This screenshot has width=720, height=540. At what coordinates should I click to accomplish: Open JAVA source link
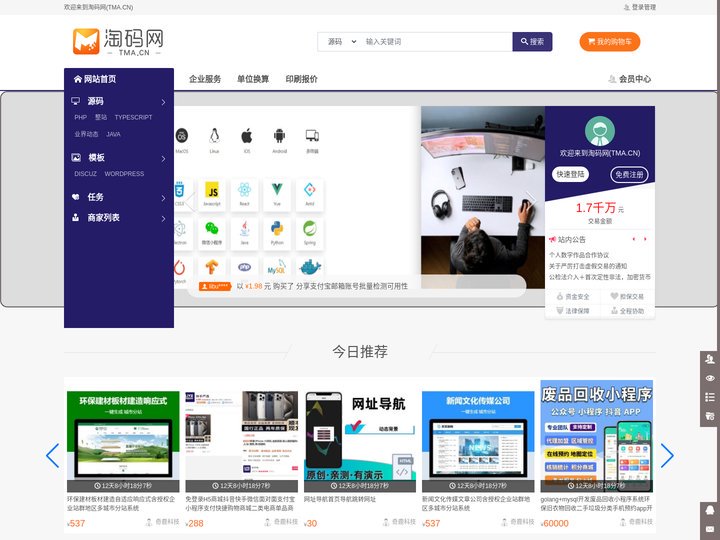pos(113,135)
